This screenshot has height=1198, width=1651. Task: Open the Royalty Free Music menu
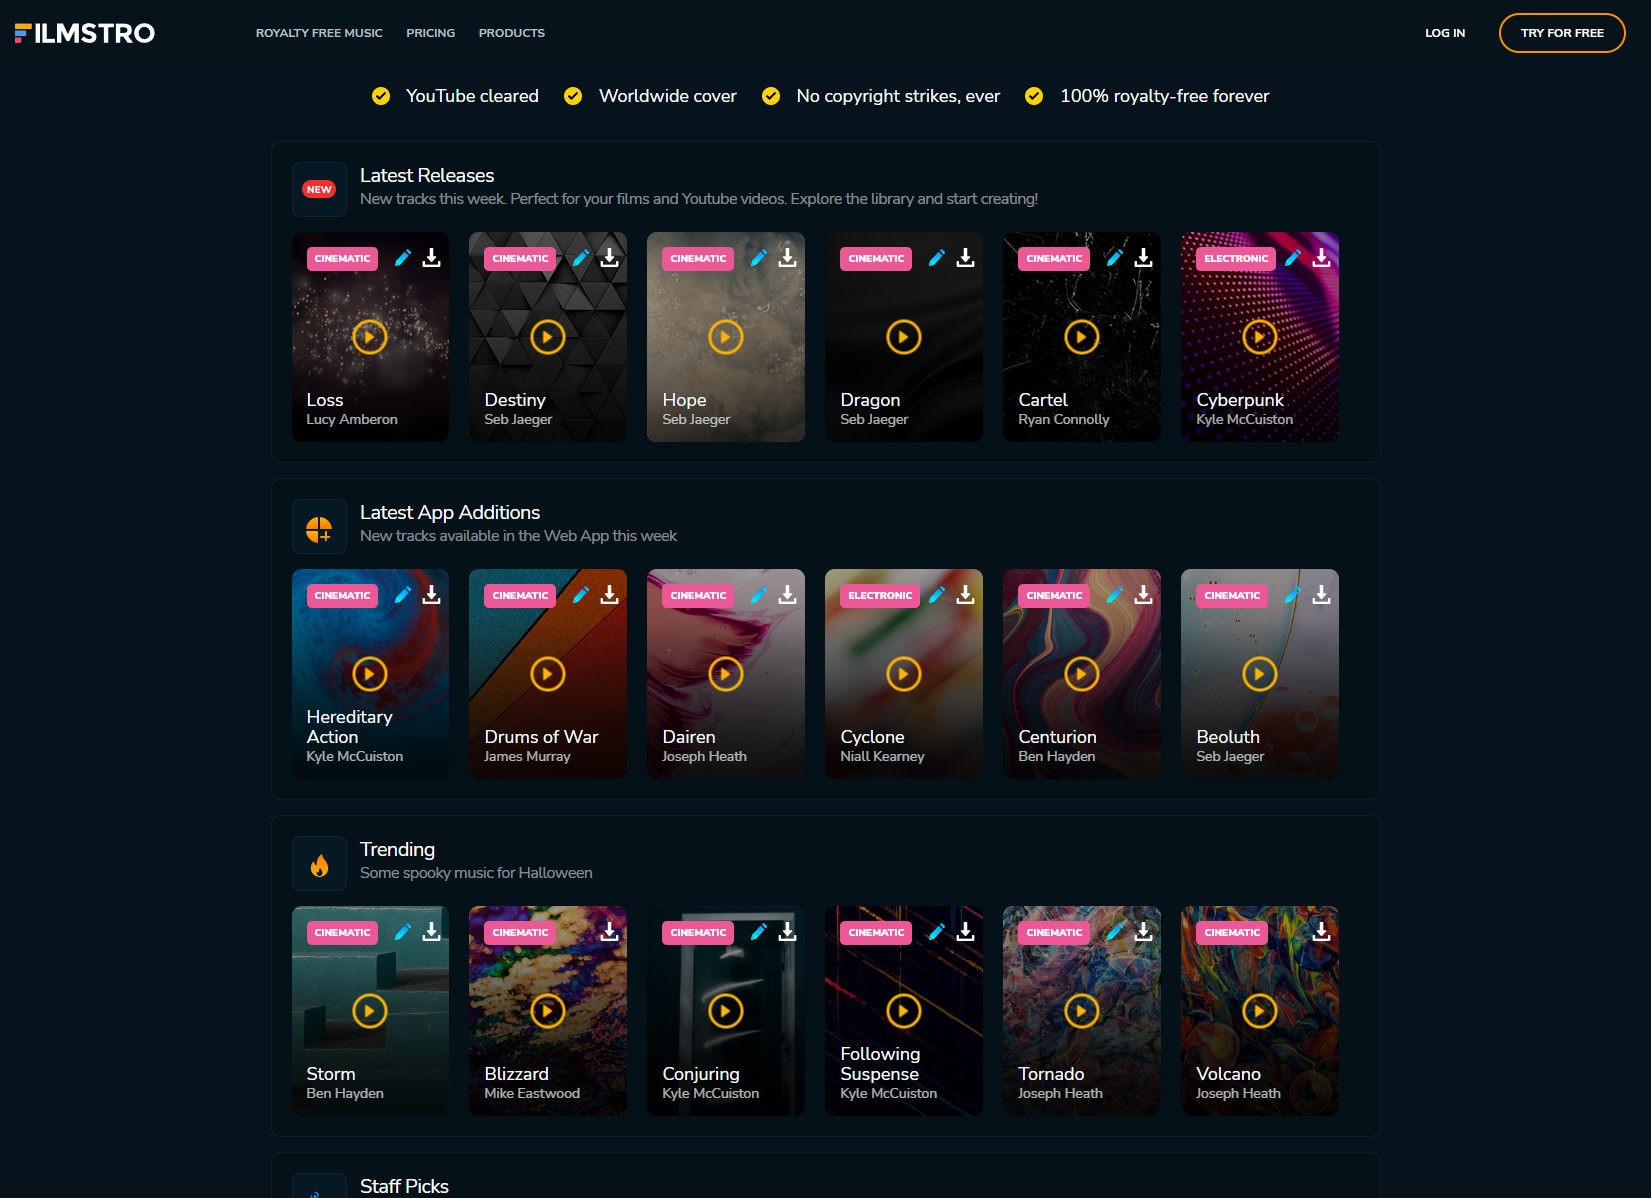(319, 33)
